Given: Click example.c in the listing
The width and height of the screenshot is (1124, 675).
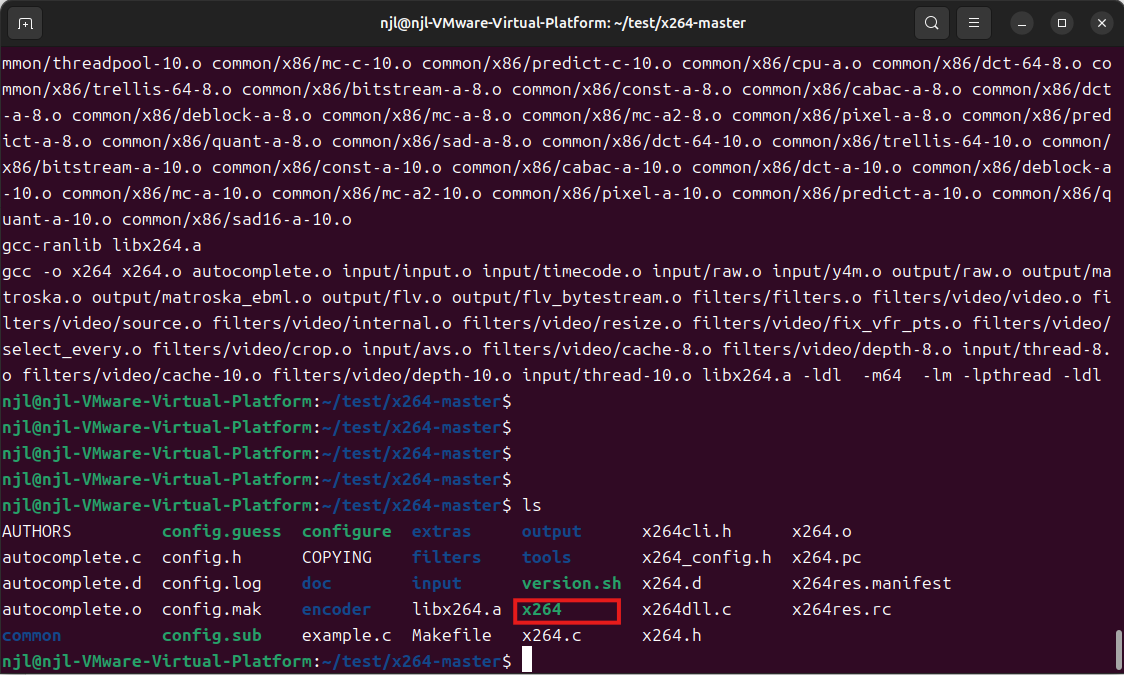Looking at the screenshot, I should pos(347,636).
